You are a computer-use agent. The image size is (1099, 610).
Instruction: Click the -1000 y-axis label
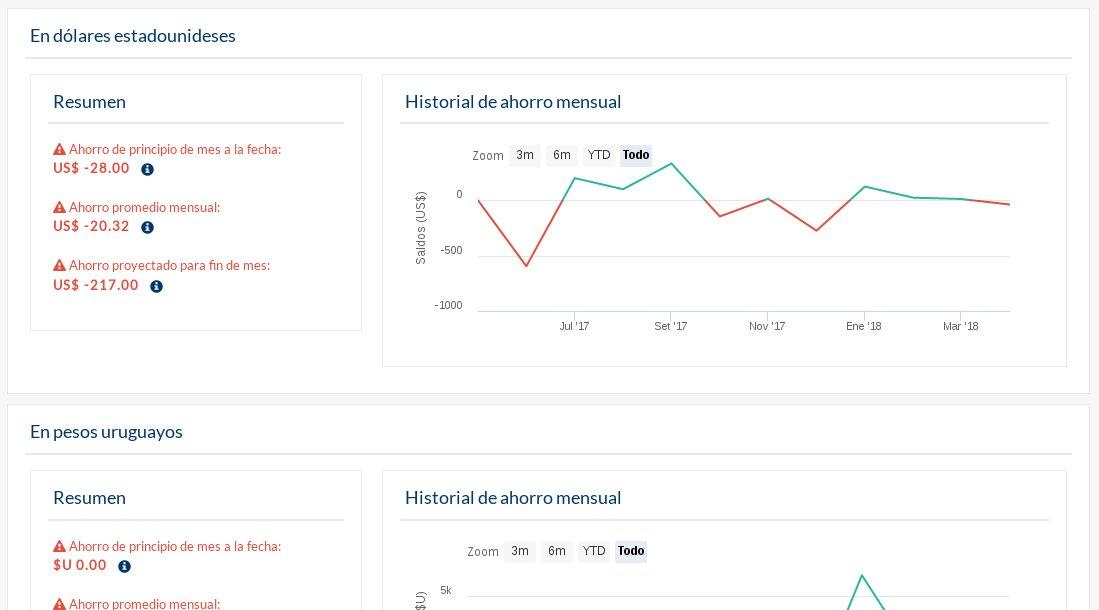click(449, 306)
